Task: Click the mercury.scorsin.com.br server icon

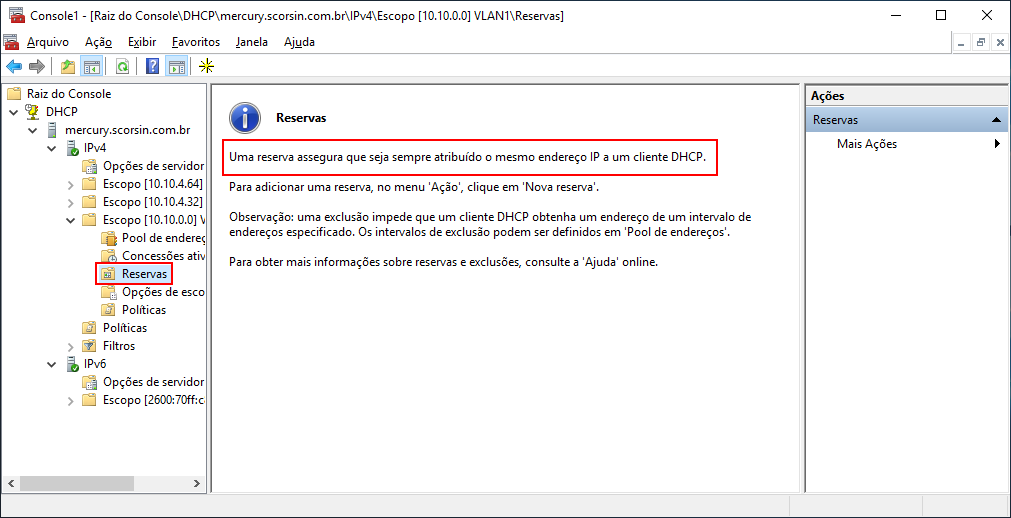Action: point(52,130)
